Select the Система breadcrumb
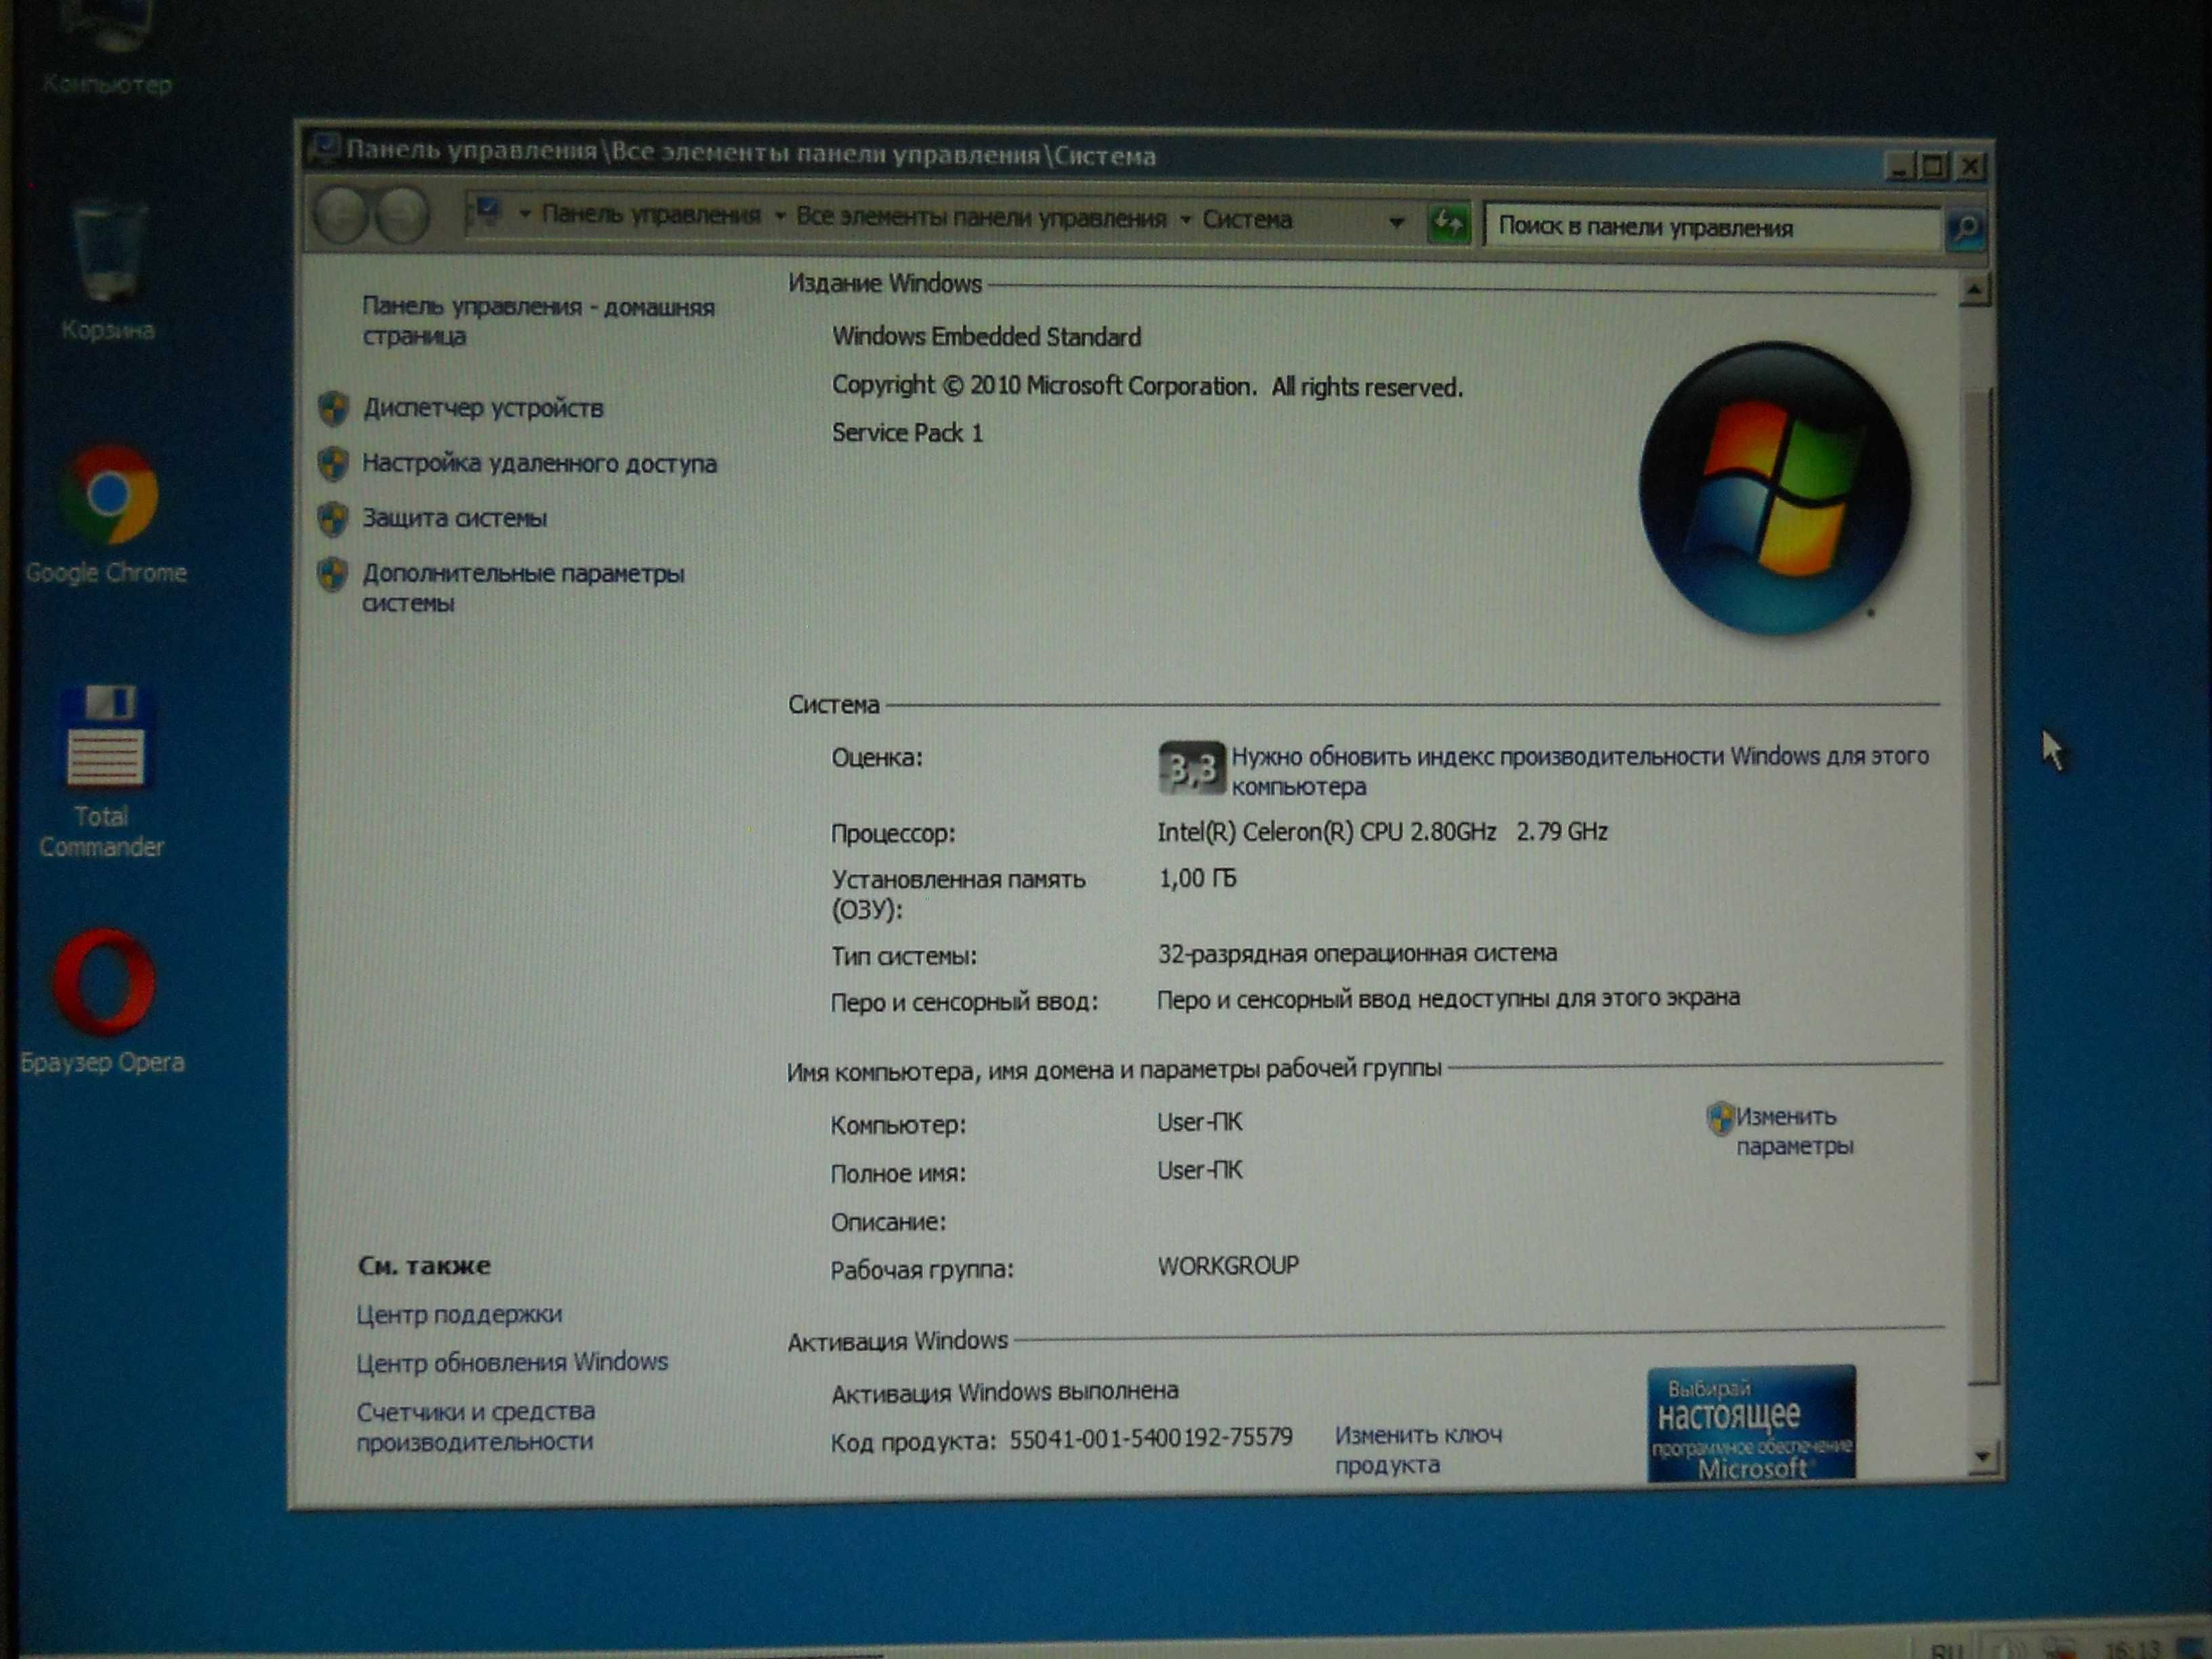The height and width of the screenshot is (1659, 2212). click(x=1247, y=219)
